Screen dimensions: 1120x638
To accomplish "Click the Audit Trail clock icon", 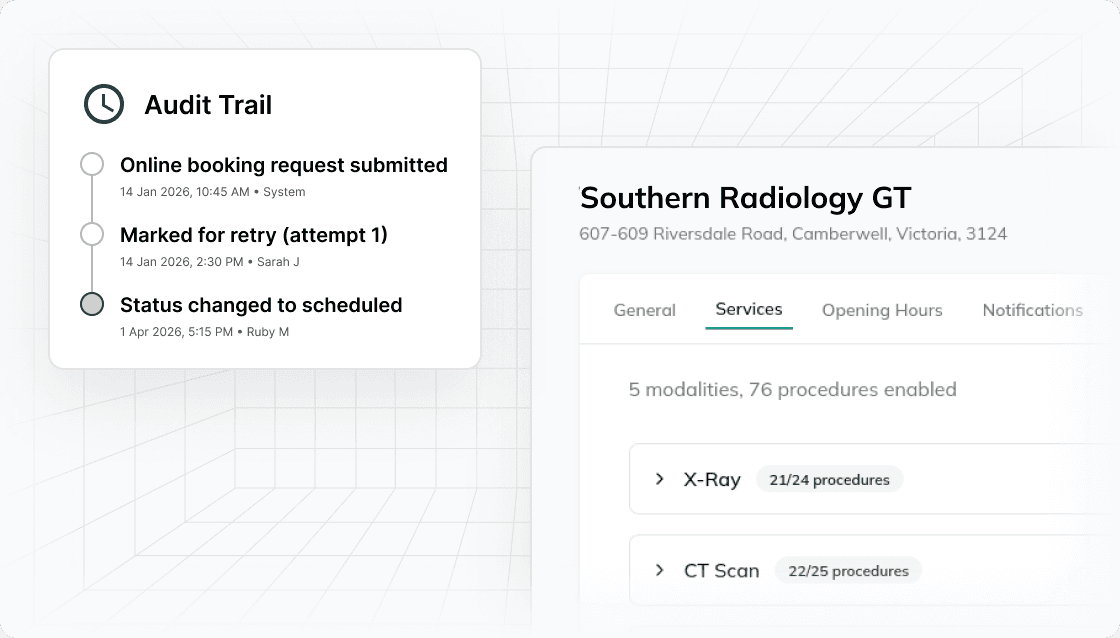I will (104, 104).
